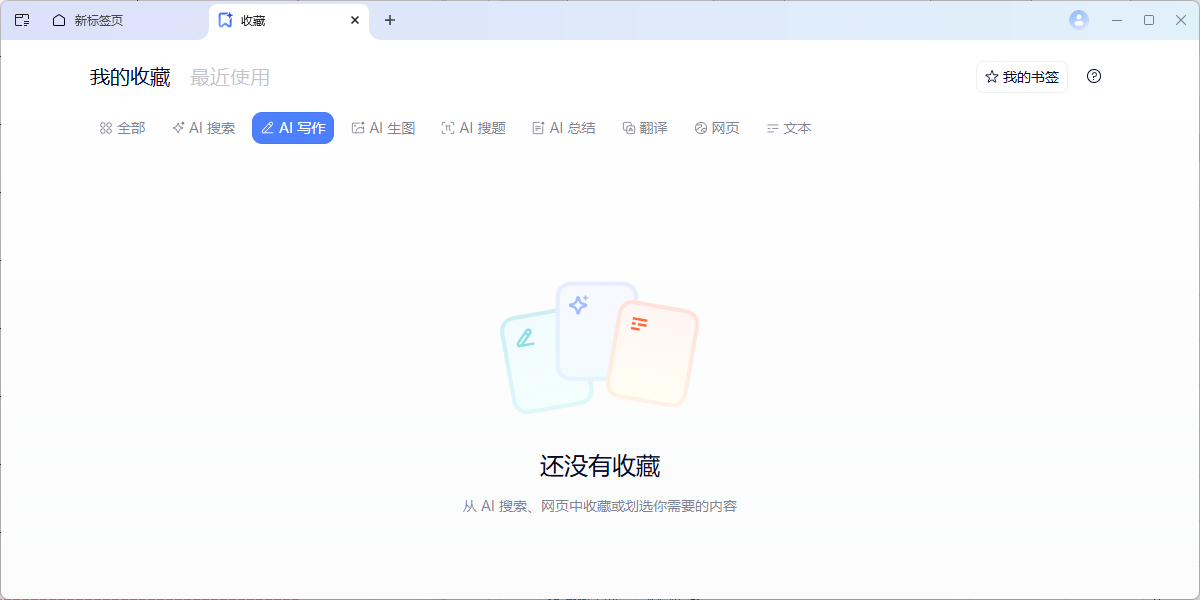Open the help question mark icon
This screenshot has width=1200, height=600.
click(1094, 77)
